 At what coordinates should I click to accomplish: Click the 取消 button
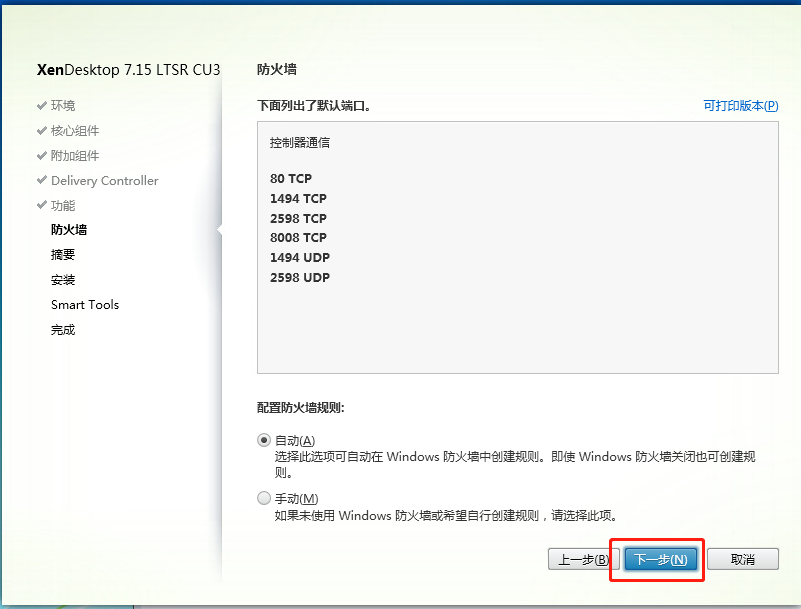tap(743, 559)
